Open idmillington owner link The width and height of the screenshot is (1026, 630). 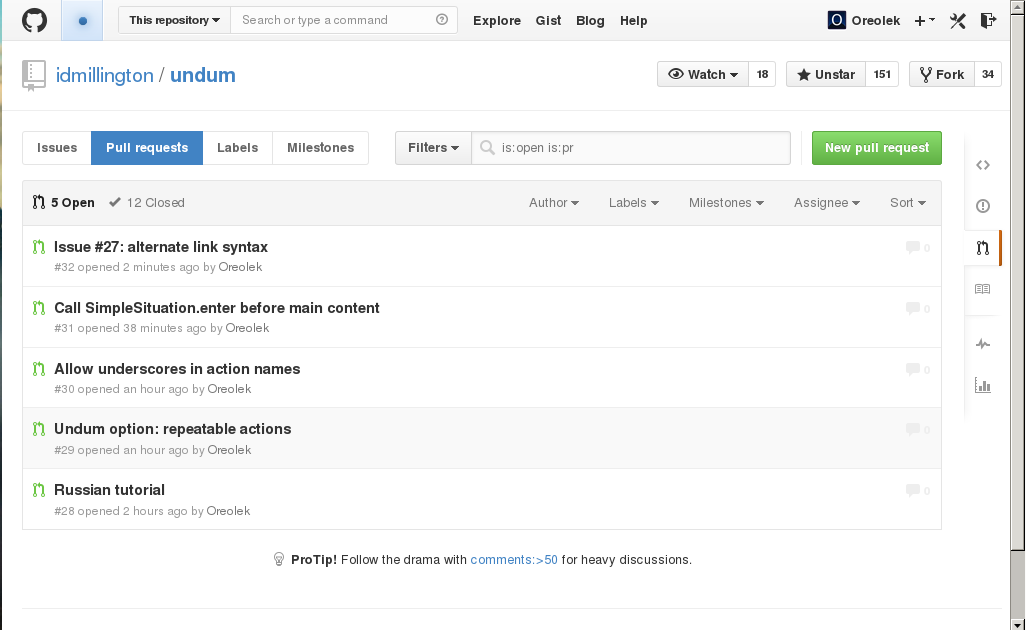tap(105, 75)
